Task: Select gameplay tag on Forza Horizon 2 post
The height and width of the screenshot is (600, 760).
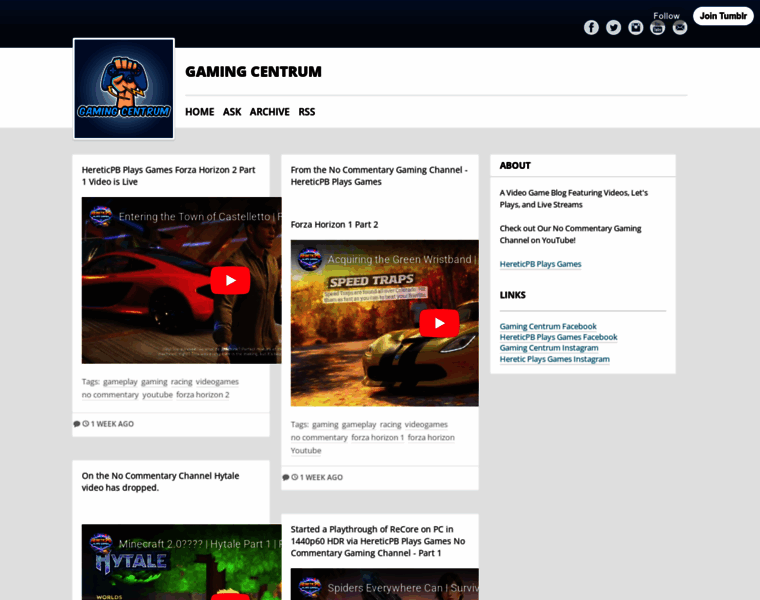Action: (120, 382)
